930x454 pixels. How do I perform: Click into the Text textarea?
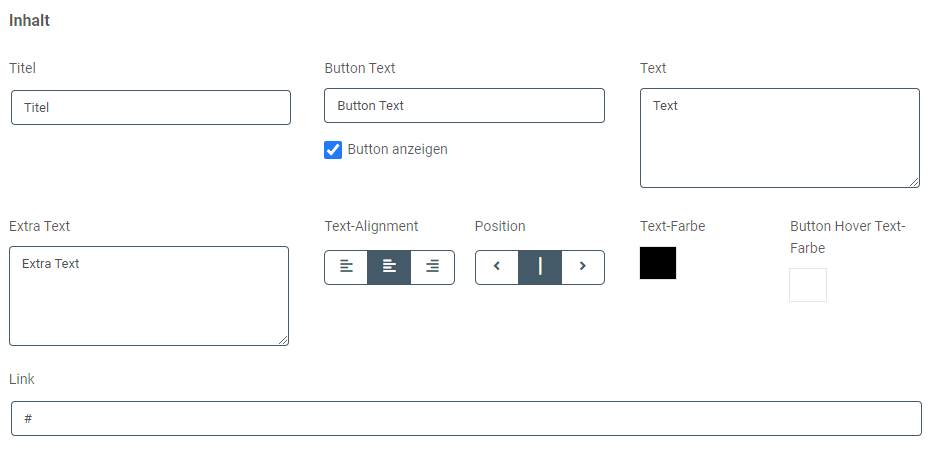pos(780,138)
